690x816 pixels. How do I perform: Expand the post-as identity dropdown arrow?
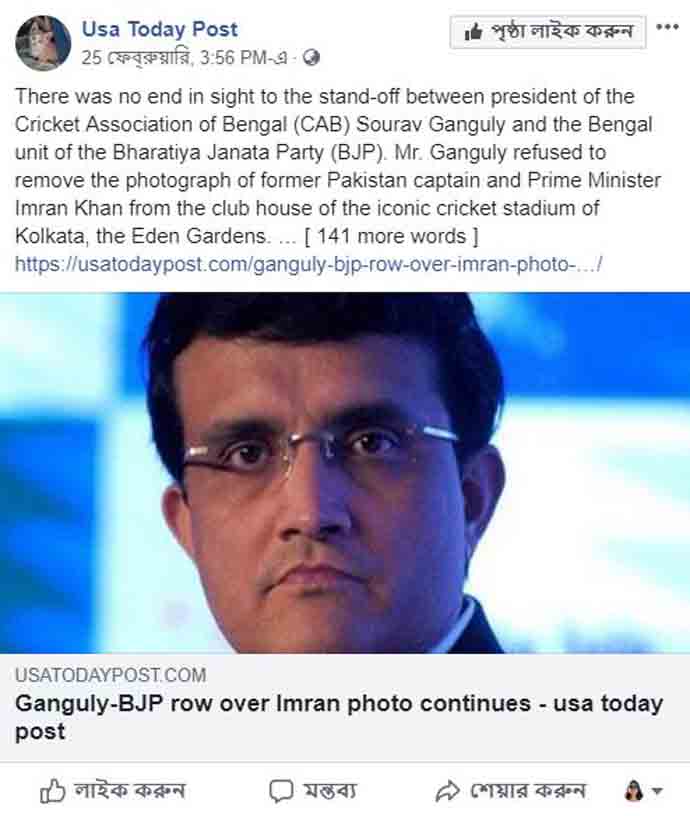pos(657,792)
